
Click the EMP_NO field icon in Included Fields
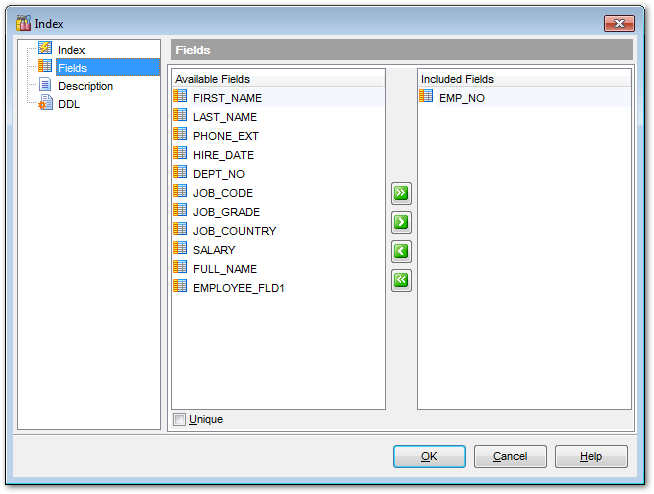(427, 97)
